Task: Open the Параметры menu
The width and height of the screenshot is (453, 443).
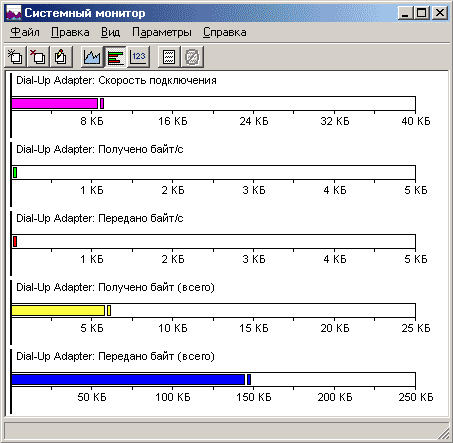Action: pos(162,32)
